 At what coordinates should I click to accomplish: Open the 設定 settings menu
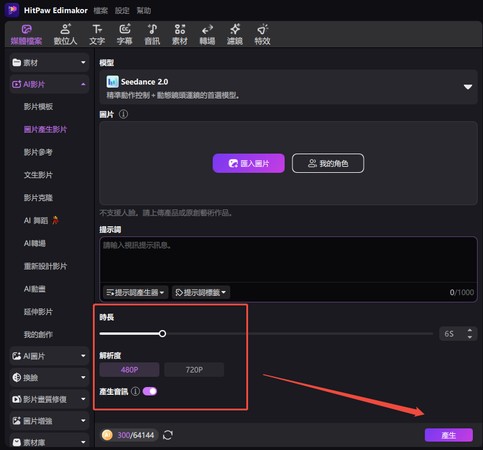pos(122,11)
